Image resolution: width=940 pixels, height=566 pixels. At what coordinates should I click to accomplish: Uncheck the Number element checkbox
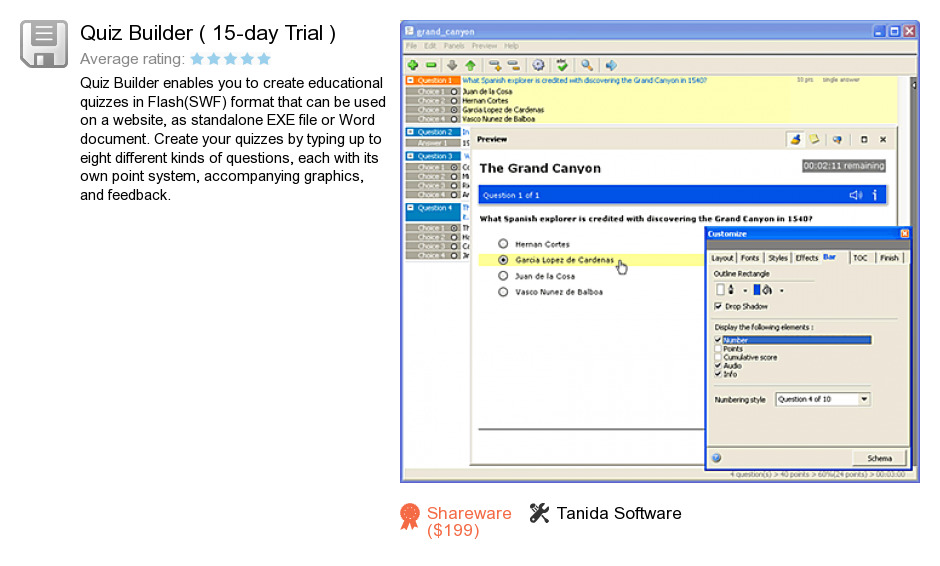click(x=718, y=339)
